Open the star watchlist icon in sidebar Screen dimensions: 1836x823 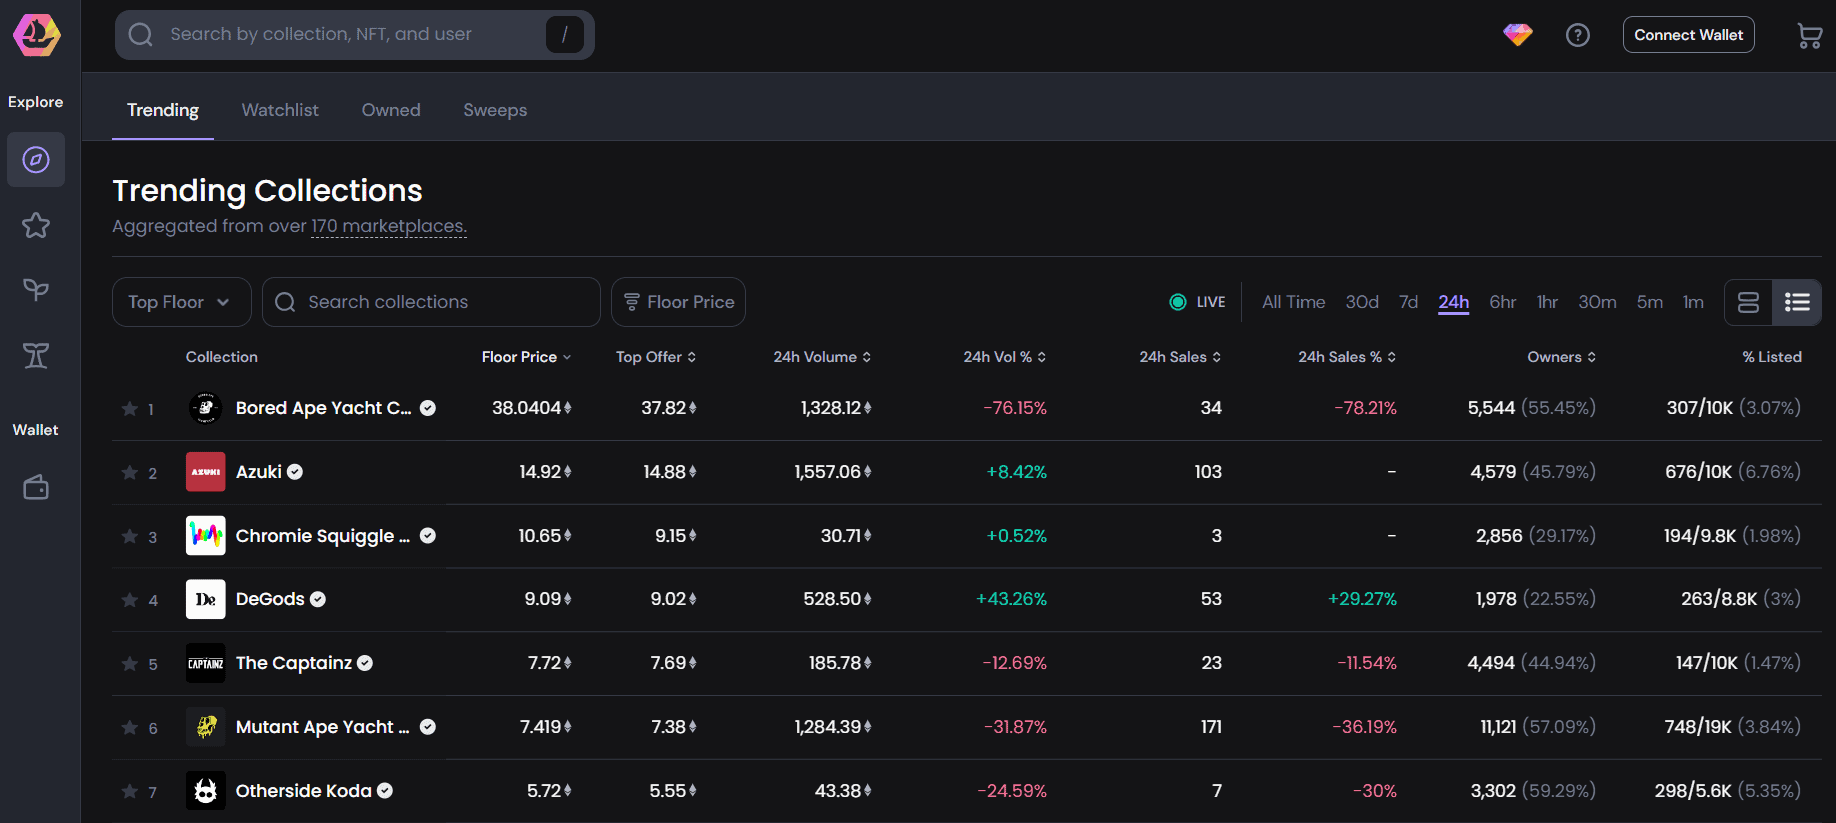tap(36, 225)
